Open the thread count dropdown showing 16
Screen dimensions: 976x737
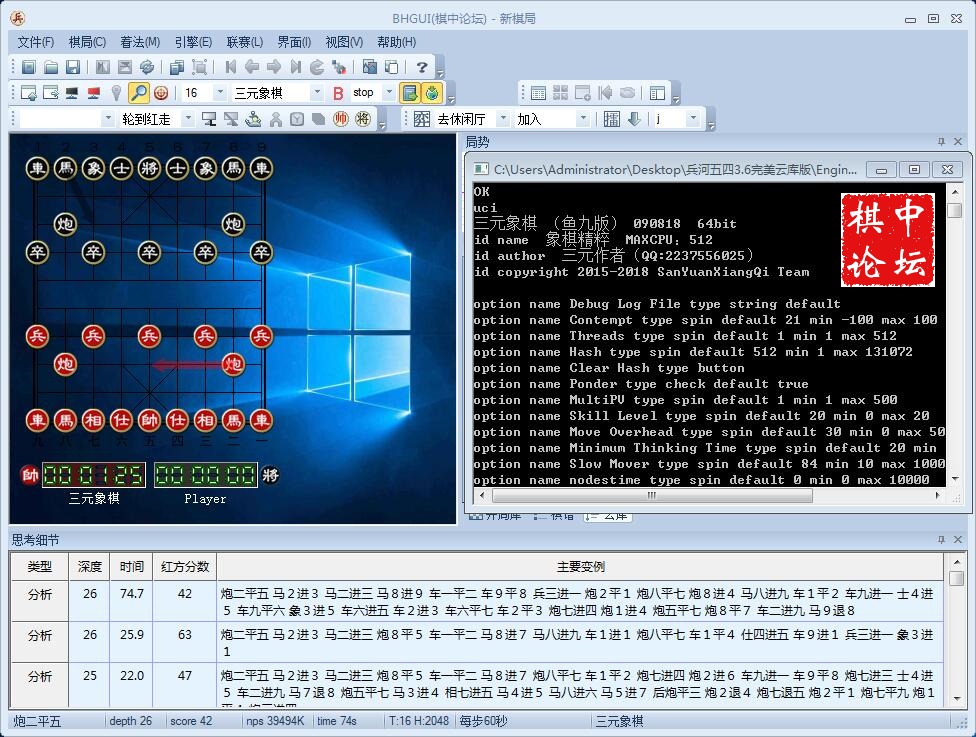220,93
